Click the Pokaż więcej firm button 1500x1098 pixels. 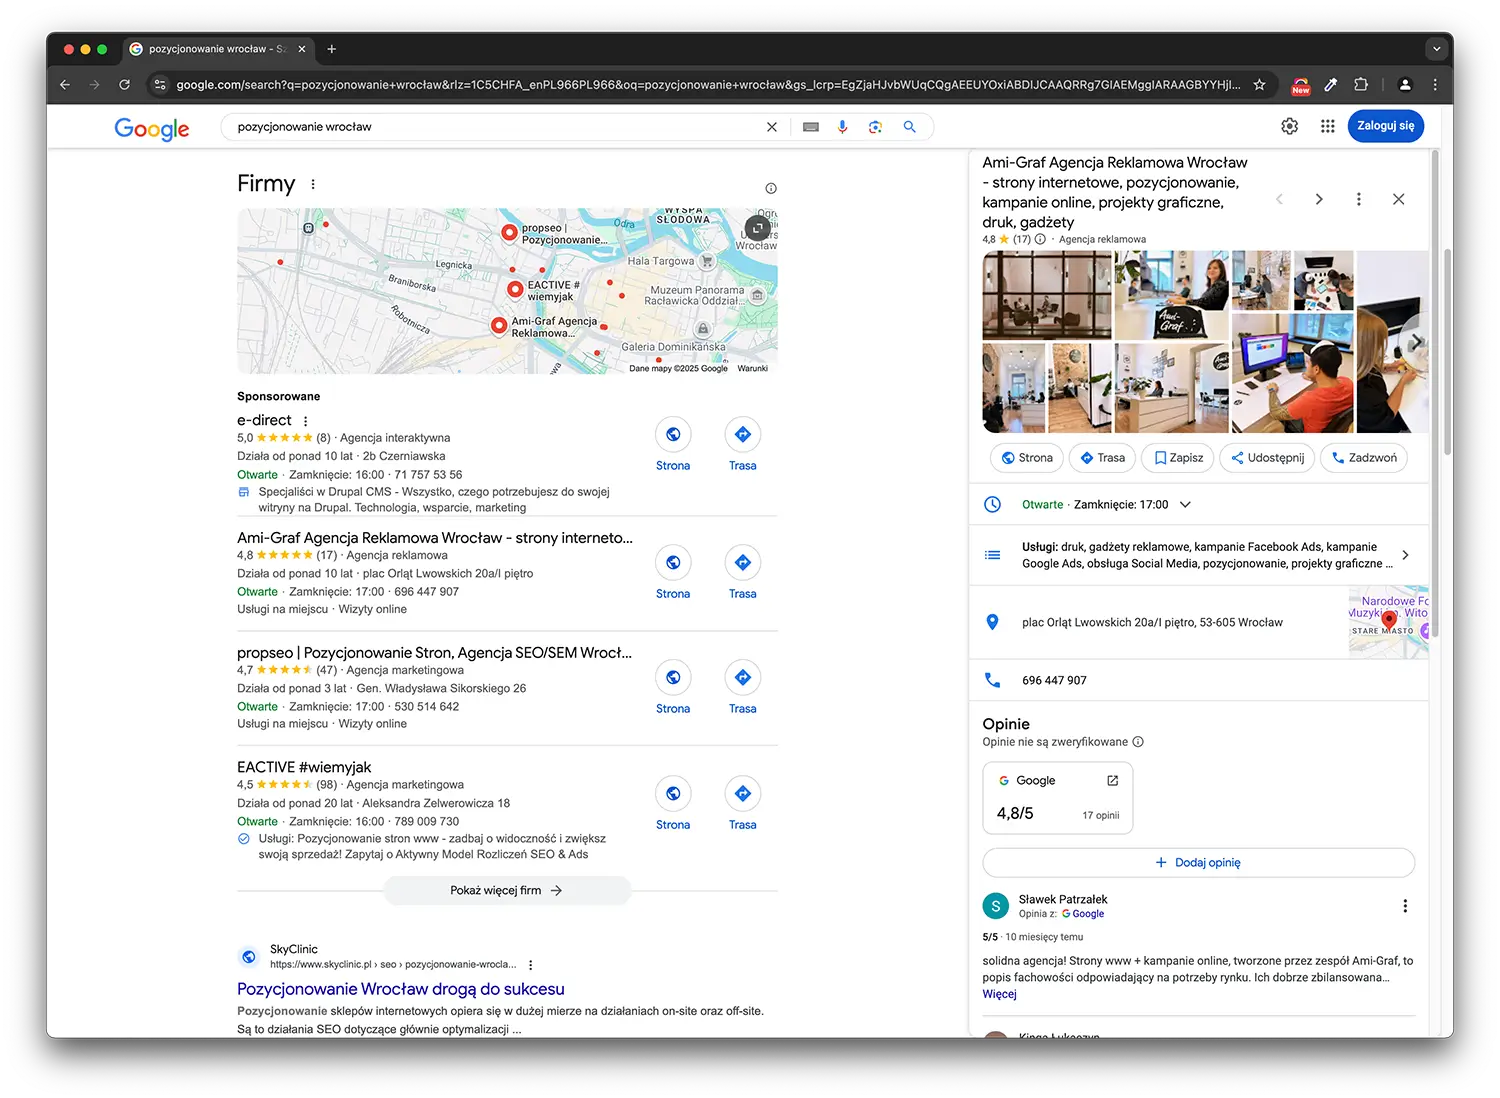[507, 890]
